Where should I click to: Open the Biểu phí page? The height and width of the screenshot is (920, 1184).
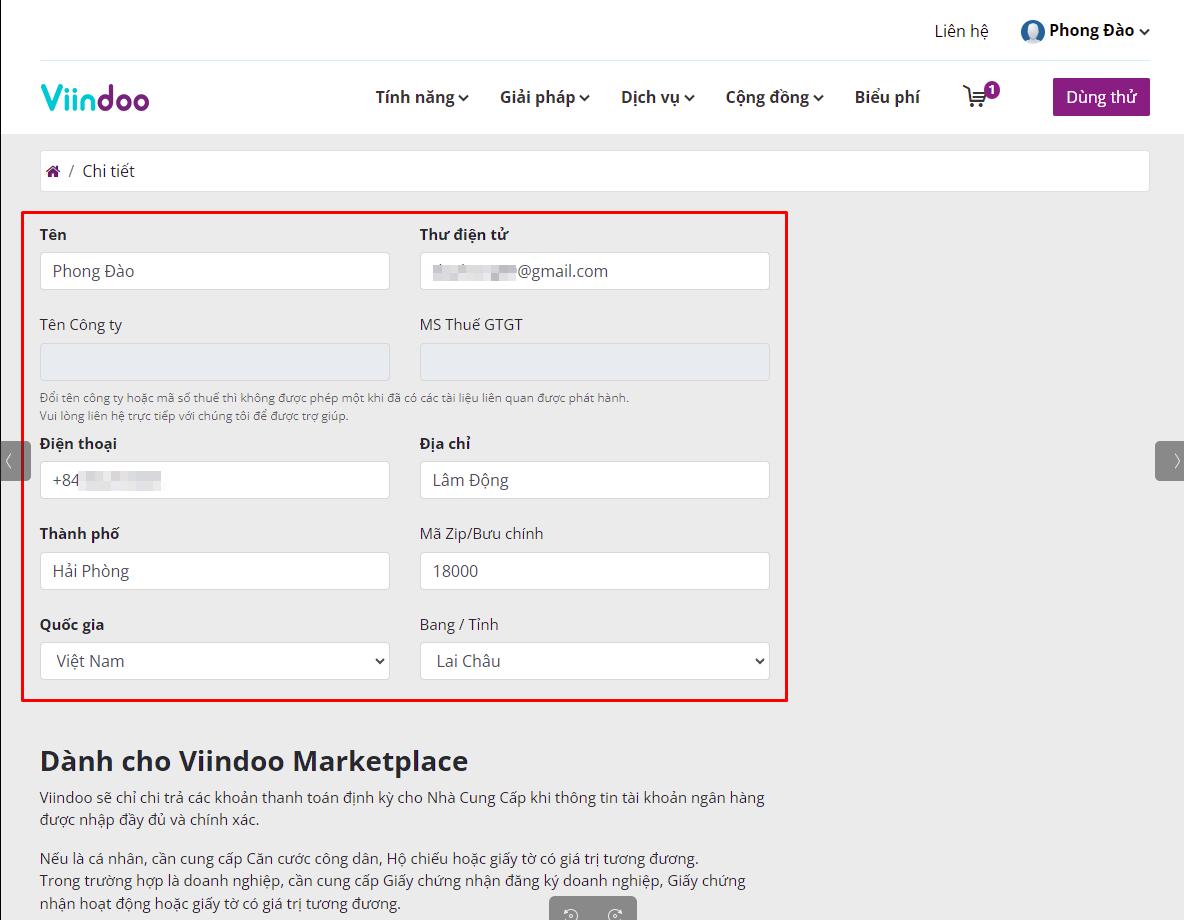[887, 97]
